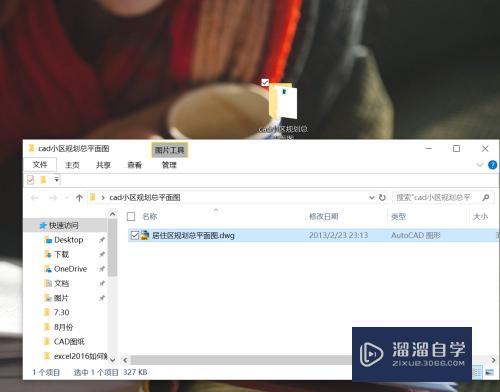The image size is (500, 392).
Task: Click the folder icon in address bar
Action: [x=93, y=198]
